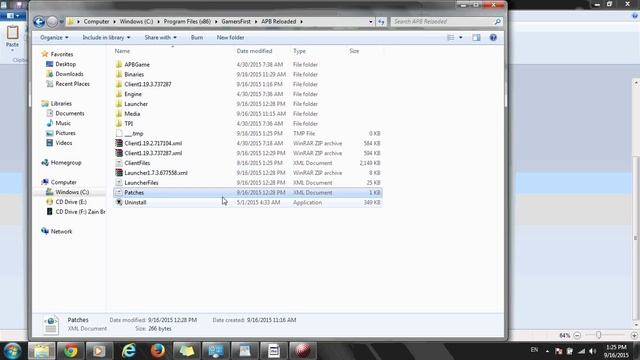Select the TPI folder icon

click(x=119, y=123)
